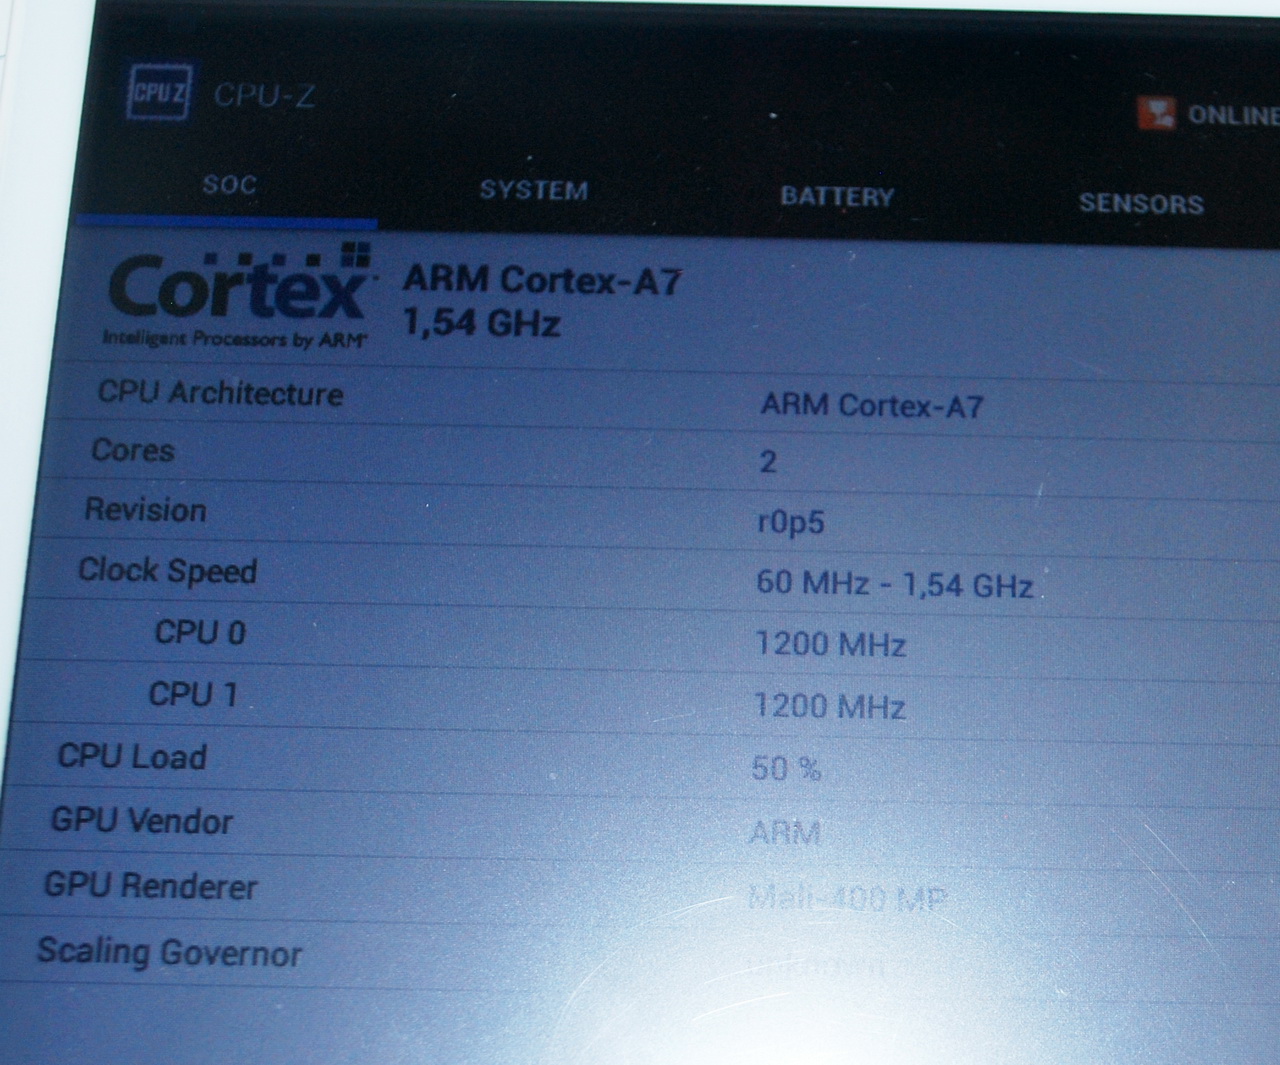
Task: Tap the Cores row label
Action: (133, 451)
